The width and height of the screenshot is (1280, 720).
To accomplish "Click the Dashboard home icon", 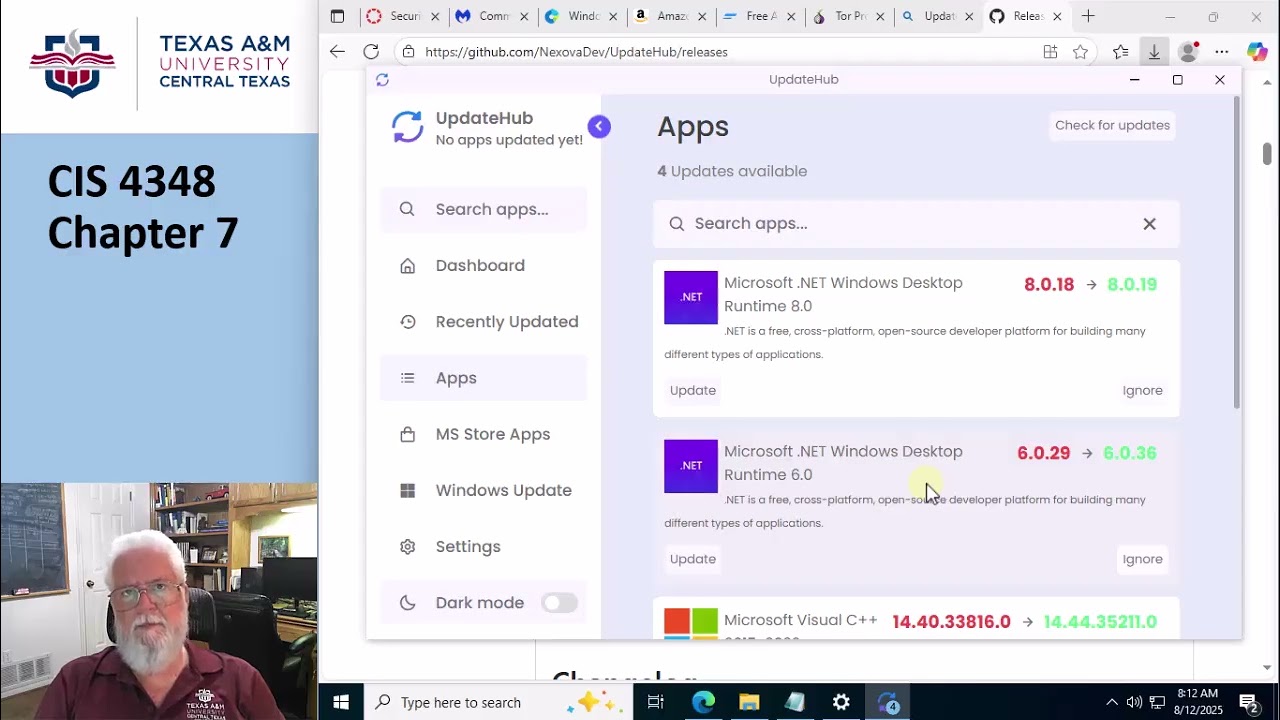I will point(407,266).
